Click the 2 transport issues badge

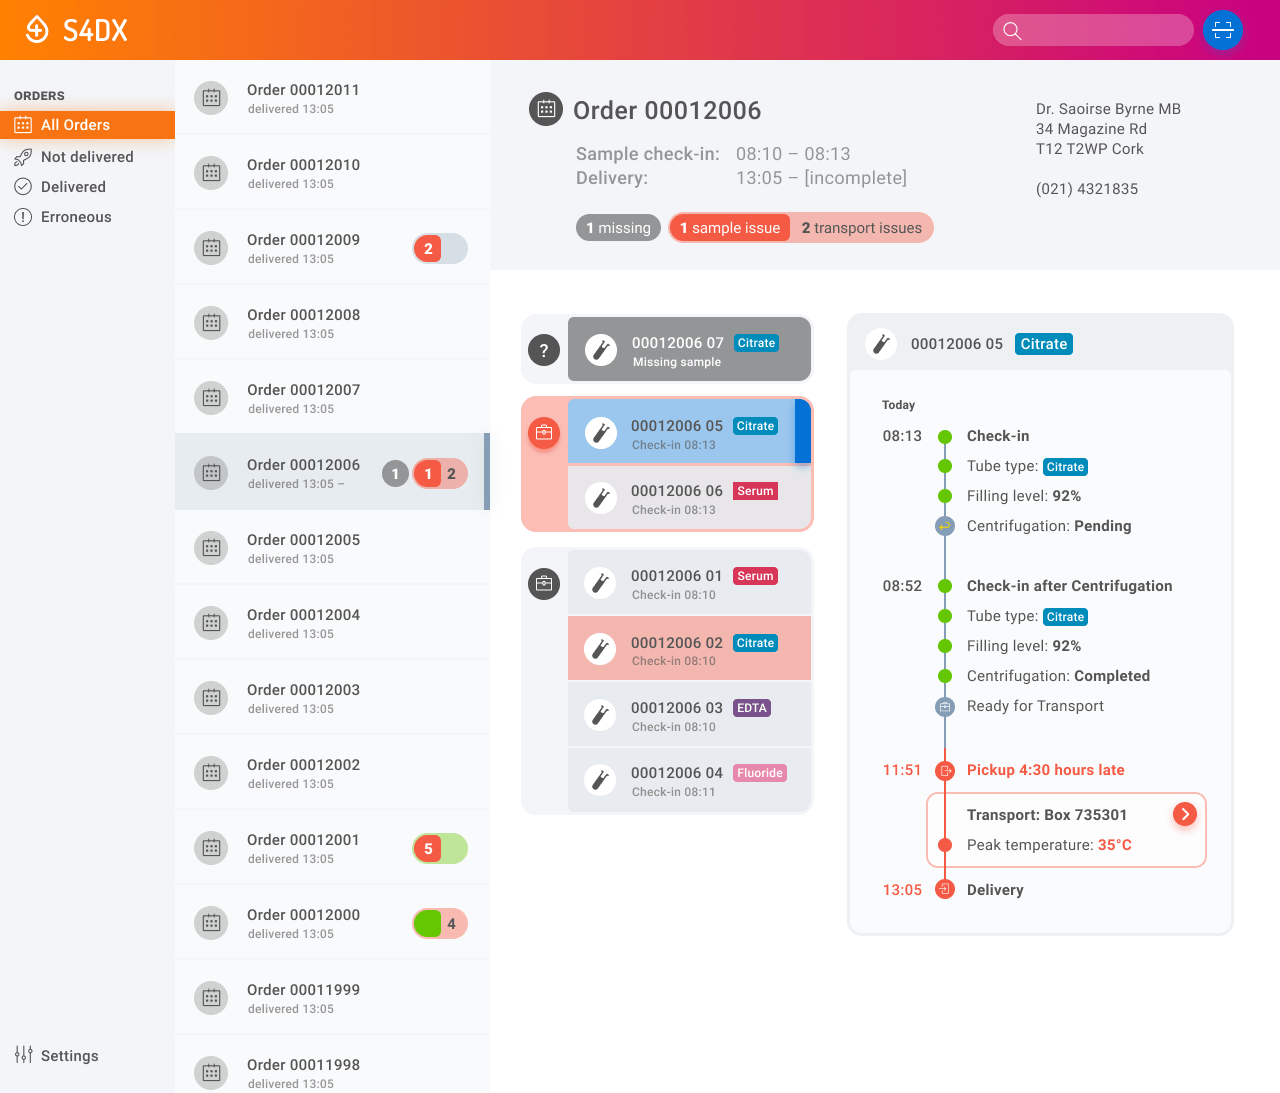(861, 228)
